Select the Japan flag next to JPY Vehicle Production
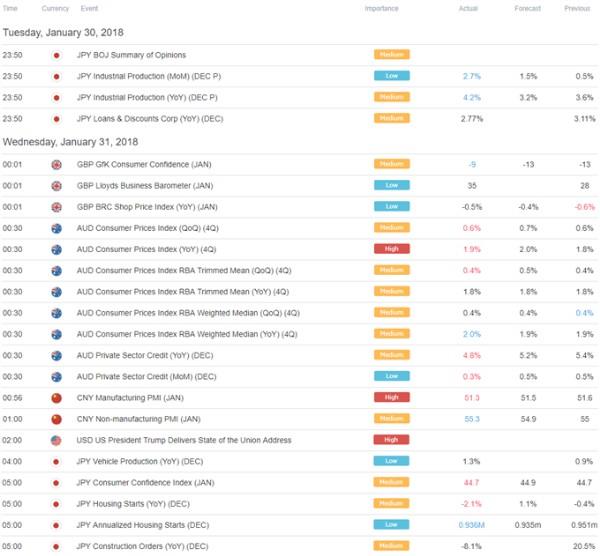 coord(56,461)
